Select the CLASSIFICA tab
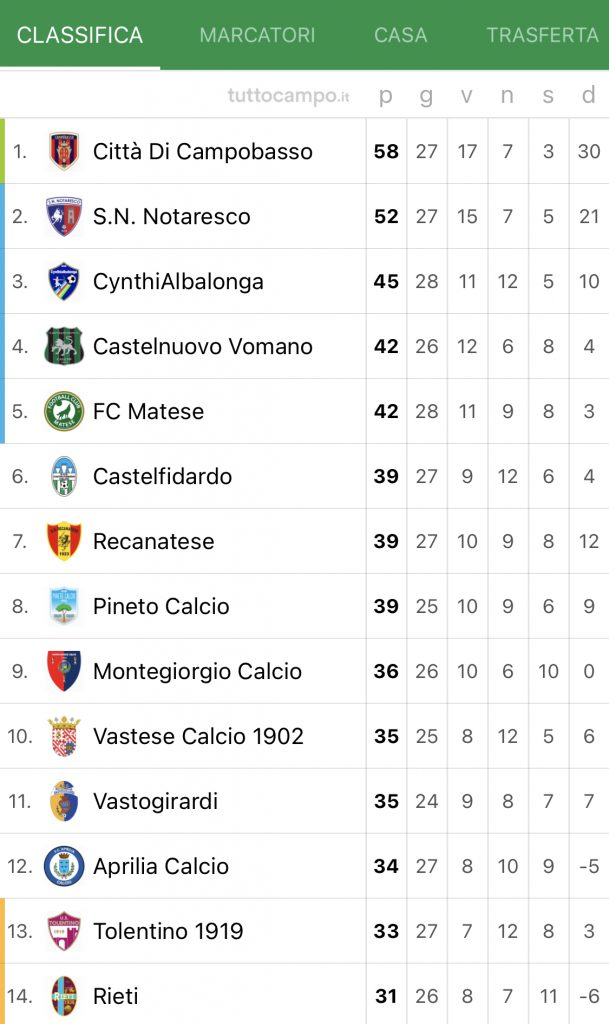609x1024 pixels. 80,35
